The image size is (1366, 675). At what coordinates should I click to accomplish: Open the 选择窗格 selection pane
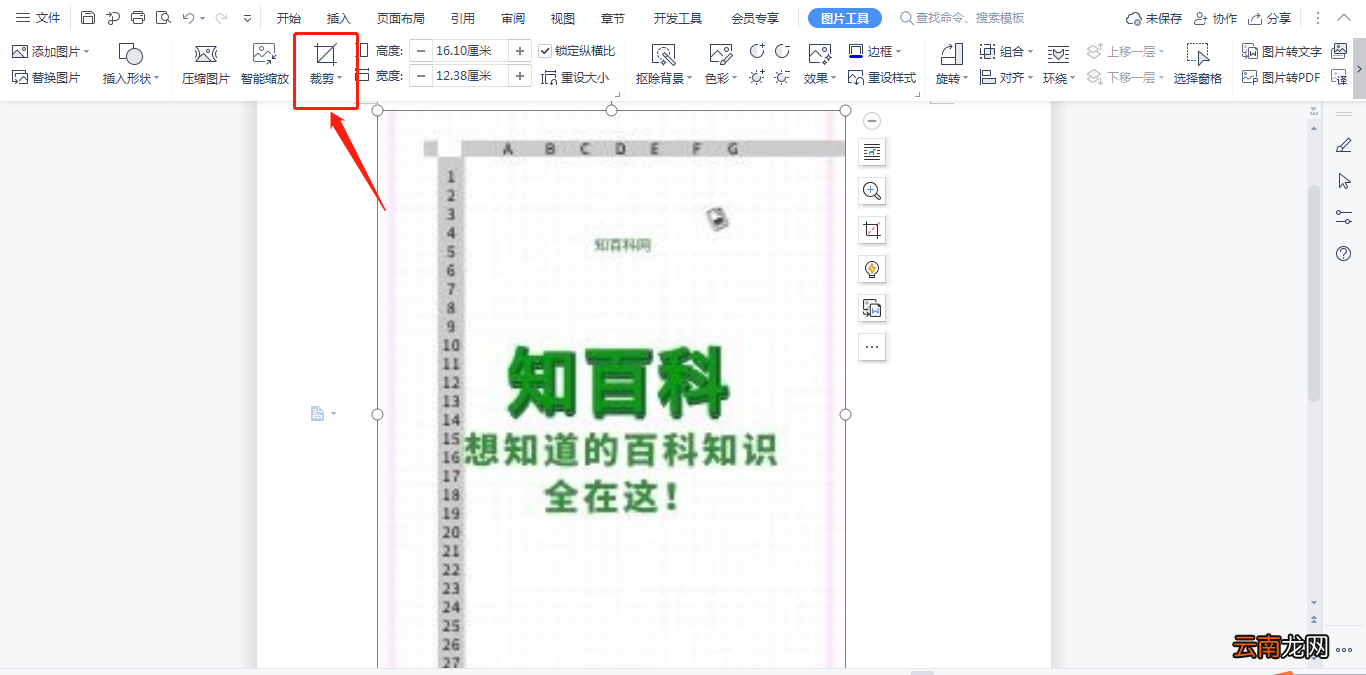point(1198,64)
